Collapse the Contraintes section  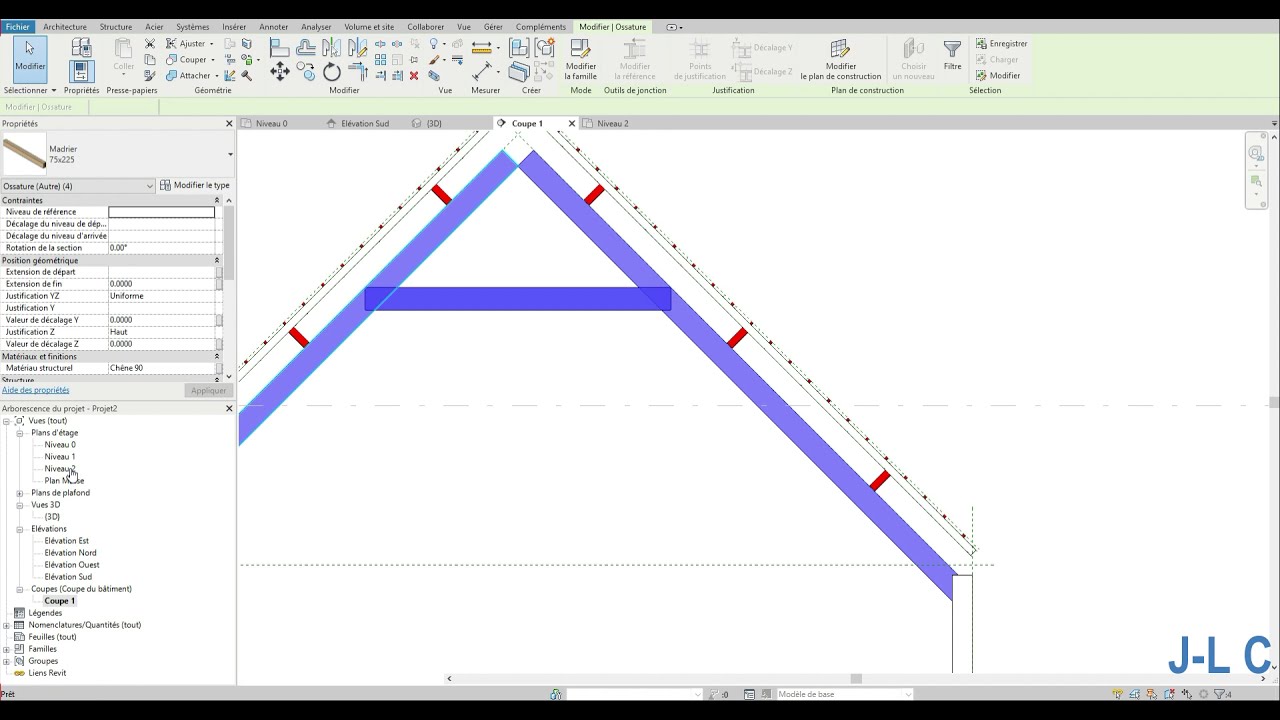[217, 200]
